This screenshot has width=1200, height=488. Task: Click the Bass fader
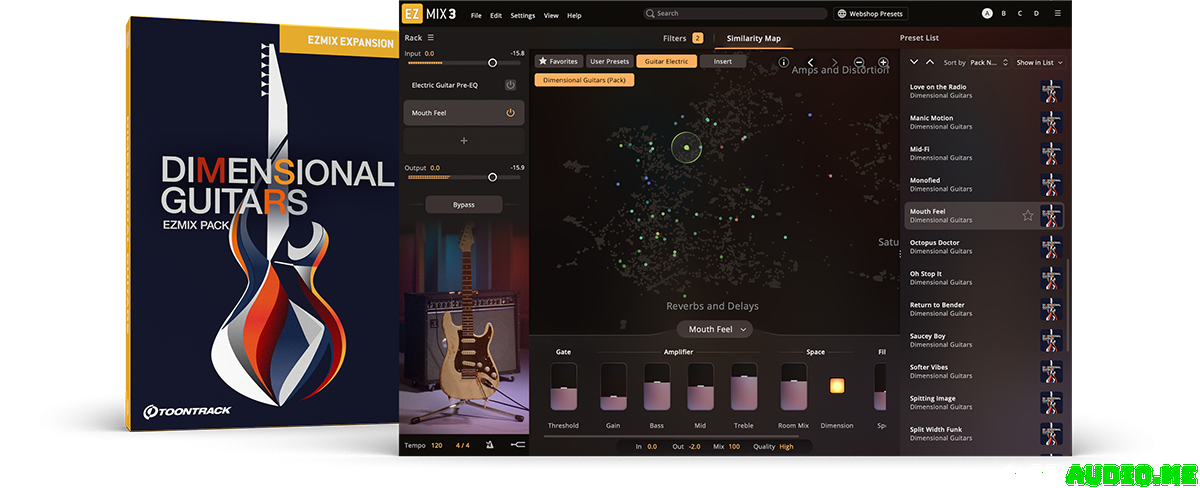[656, 386]
